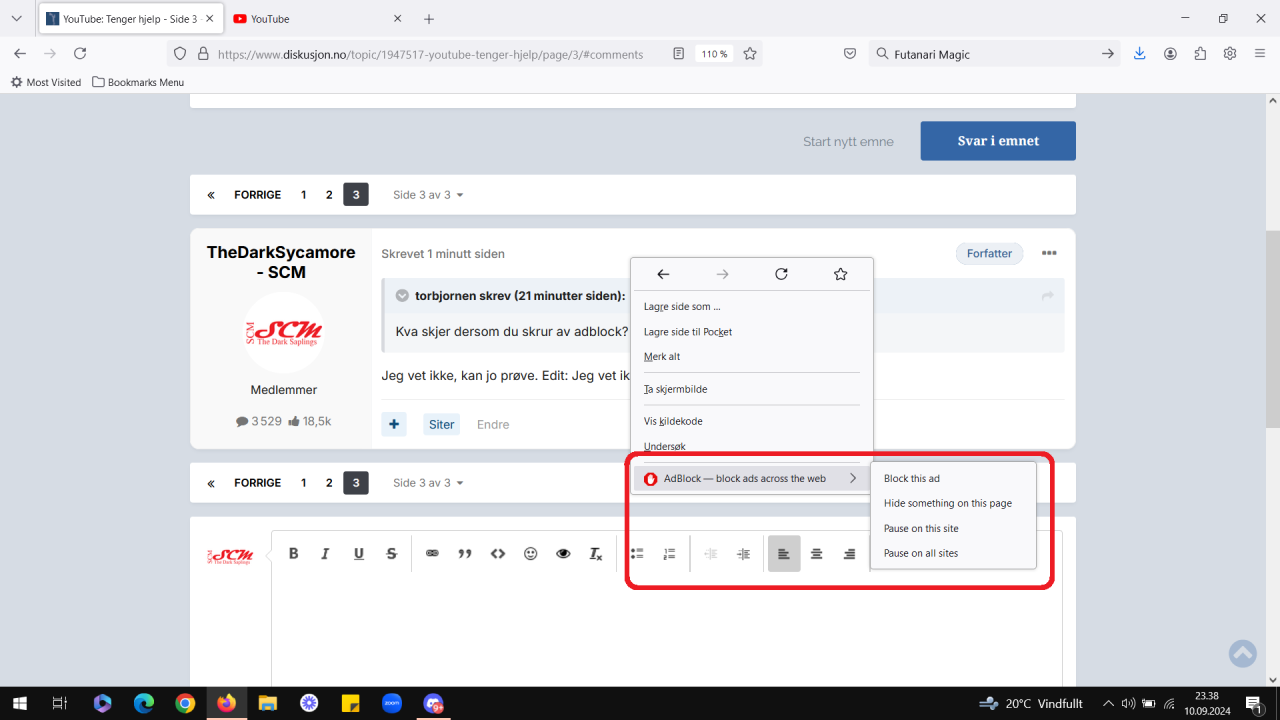Click the browser's vertical scrollbar thumb

[1272, 330]
